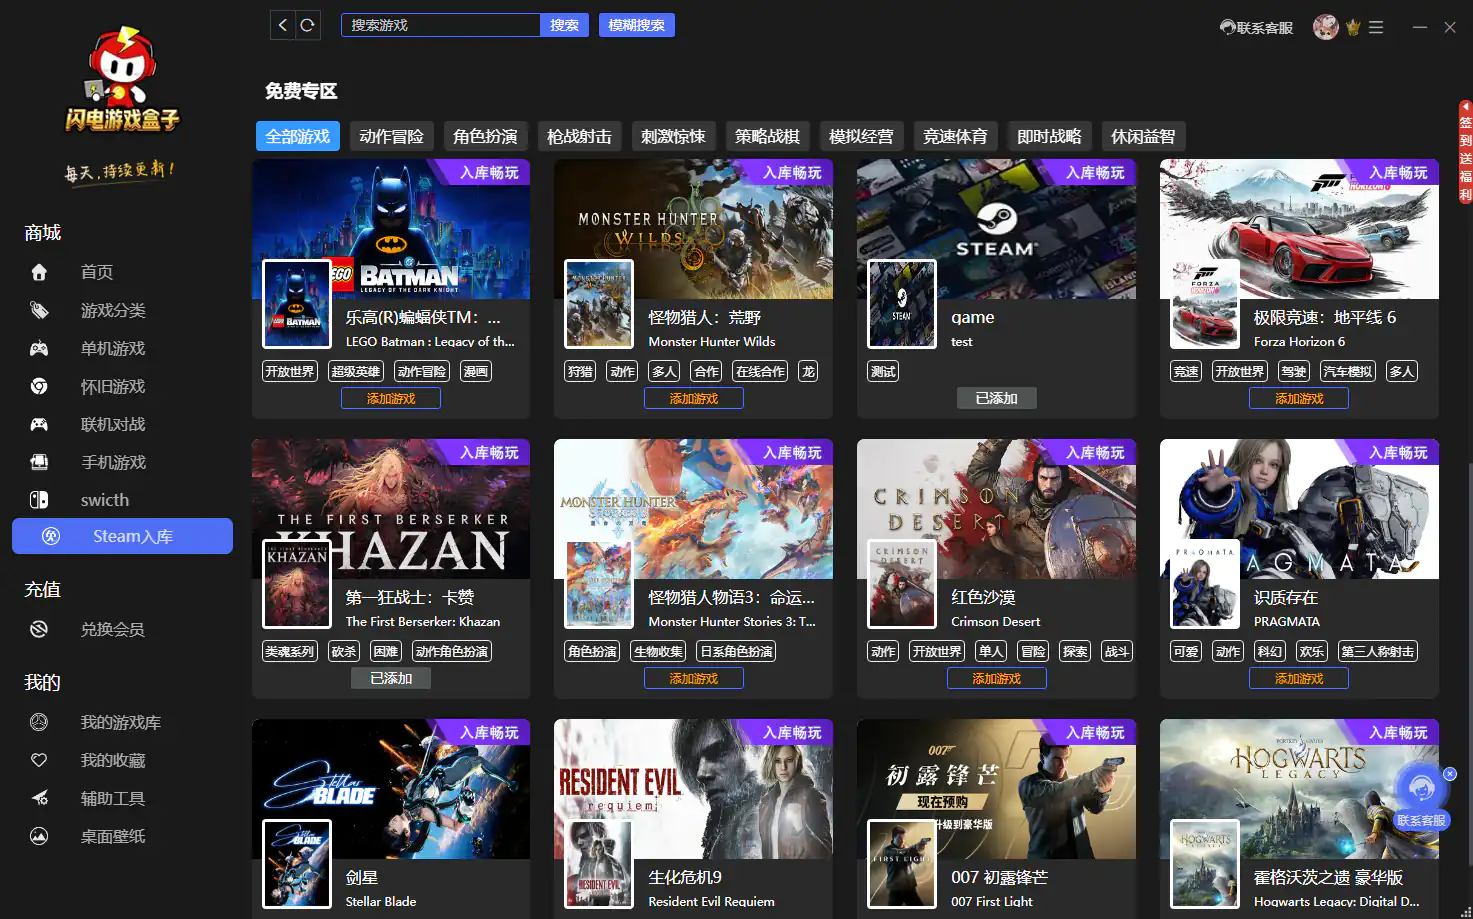The height and width of the screenshot is (919, 1473).
Task: Switch to the 策略战棋 tab
Action: click(767, 136)
